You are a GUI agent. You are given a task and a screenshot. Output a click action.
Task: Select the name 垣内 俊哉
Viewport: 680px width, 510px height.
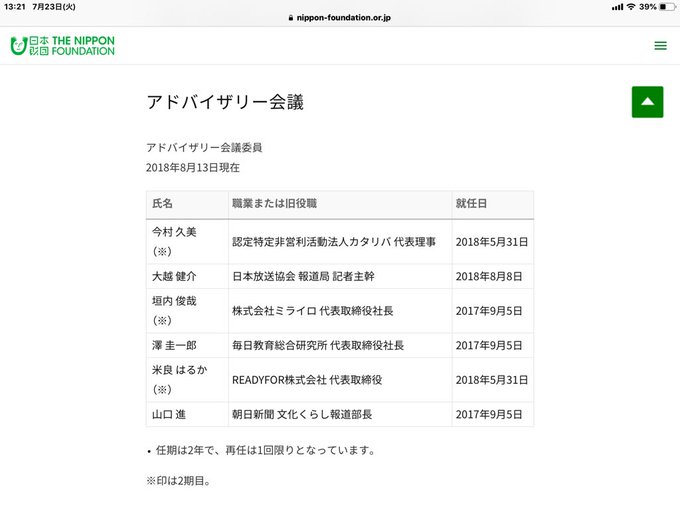pos(174,301)
